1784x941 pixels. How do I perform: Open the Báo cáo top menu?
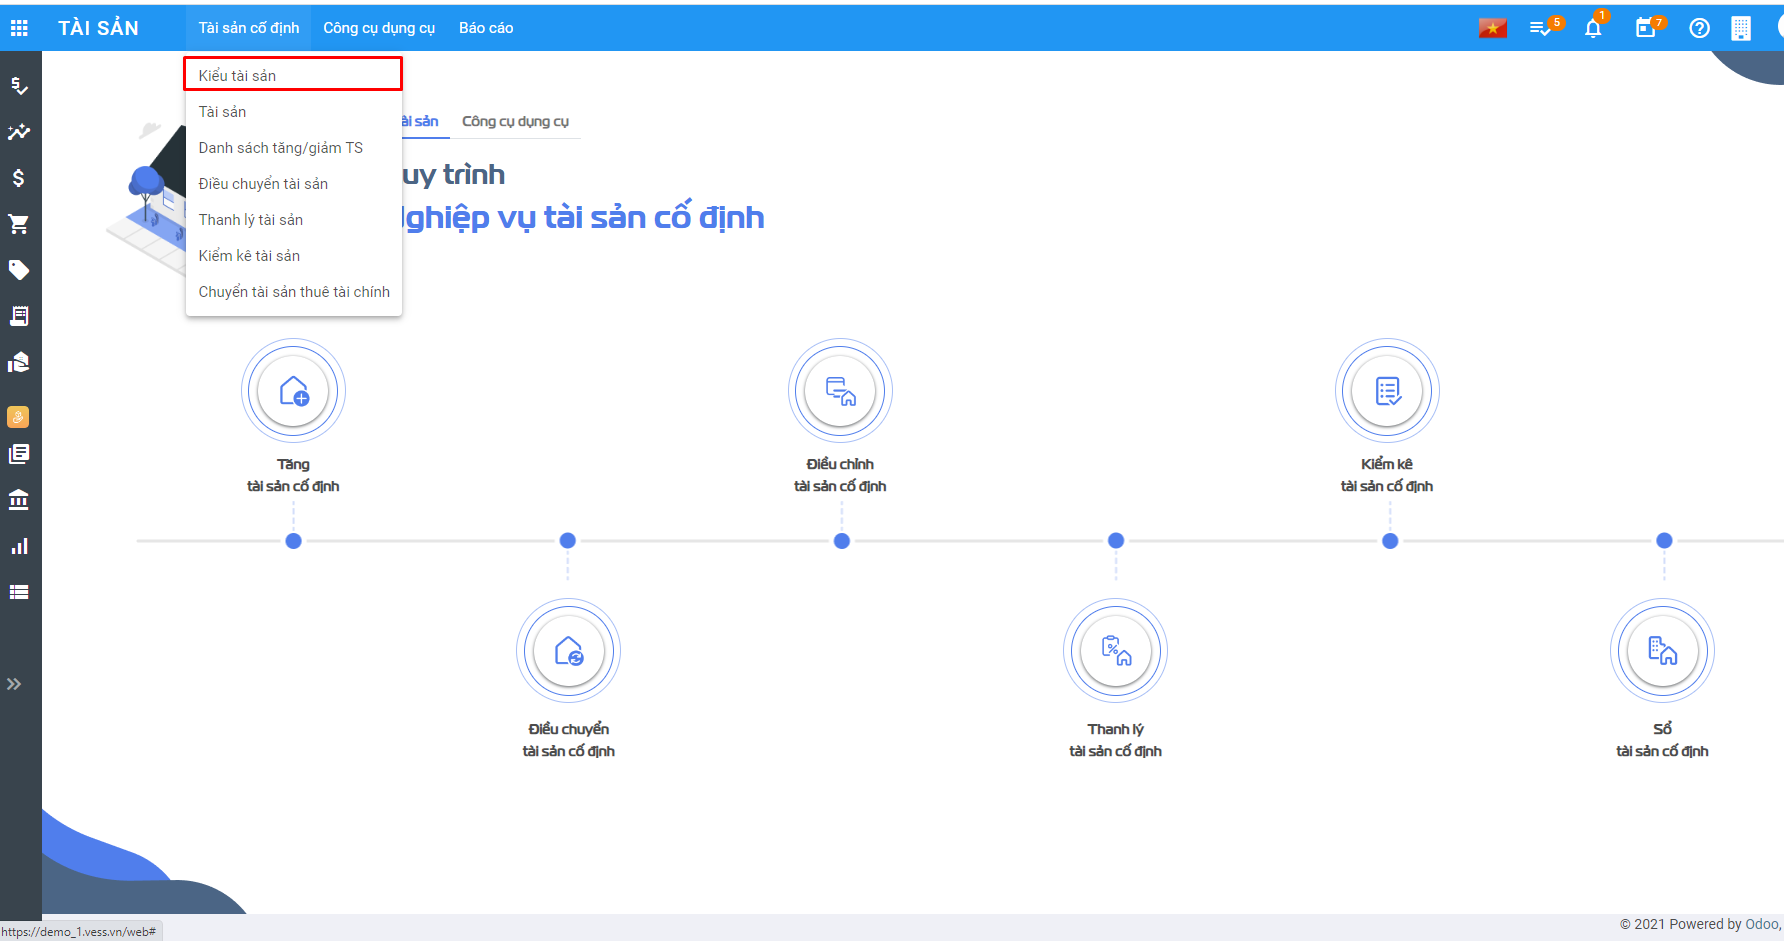(x=486, y=28)
